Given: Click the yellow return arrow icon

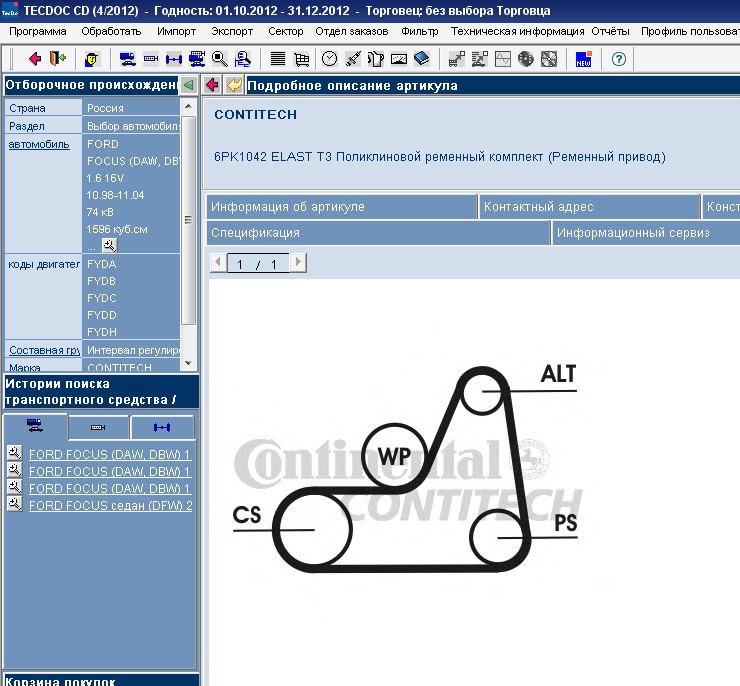Looking at the screenshot, I should (x=234, y=85).
